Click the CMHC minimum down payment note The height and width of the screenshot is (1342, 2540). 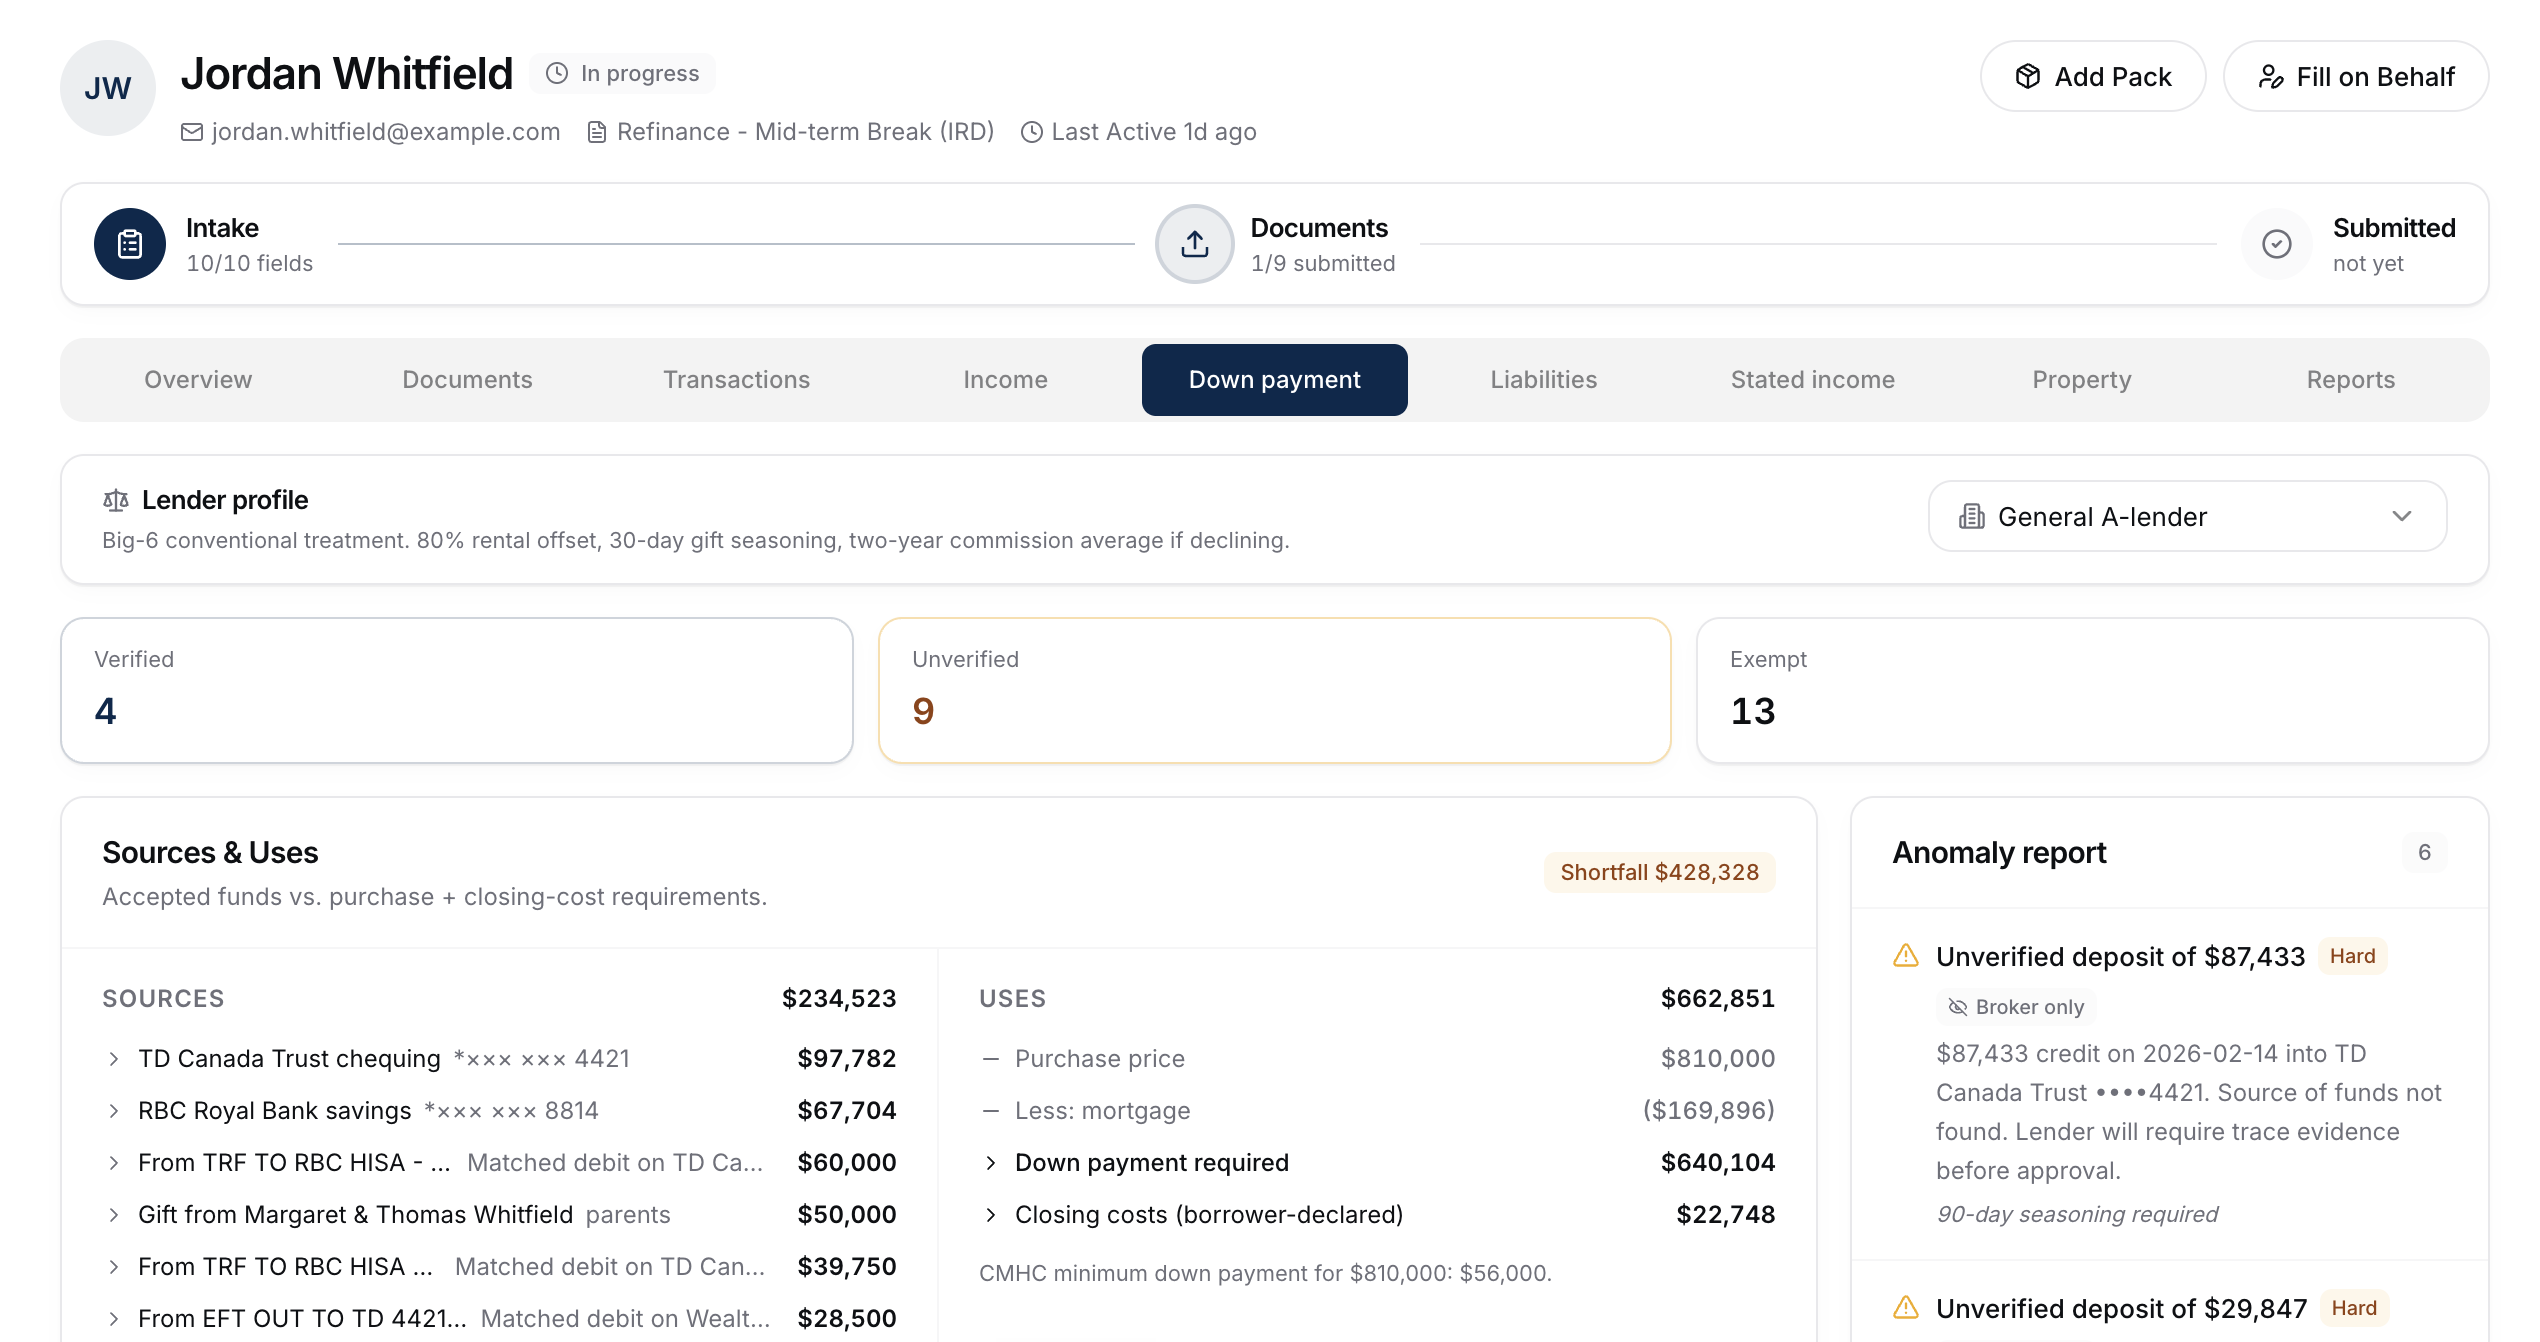click(1265, 1273)
